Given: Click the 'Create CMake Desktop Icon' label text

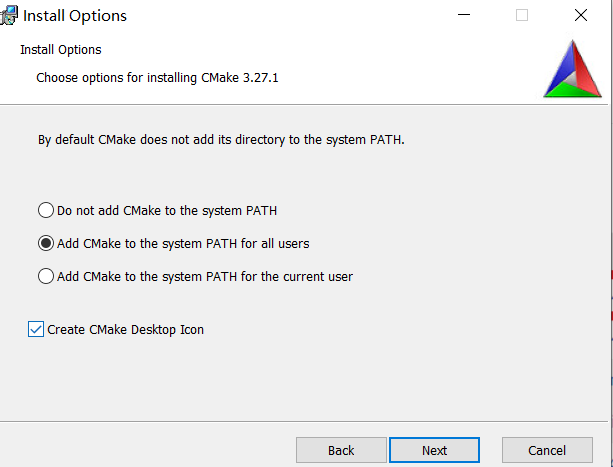Looking at the screenshot, I should [x=125, y=329].
